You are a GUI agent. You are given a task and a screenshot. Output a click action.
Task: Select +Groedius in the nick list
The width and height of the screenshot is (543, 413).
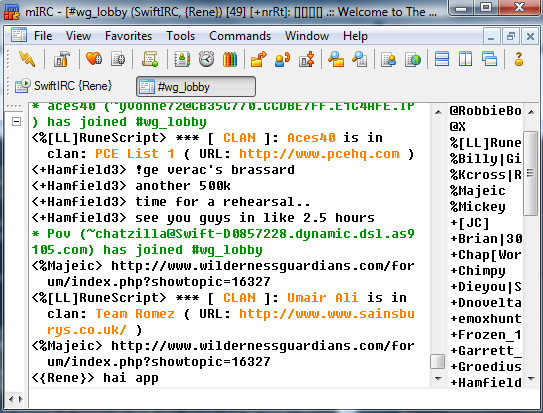(485, 366)
